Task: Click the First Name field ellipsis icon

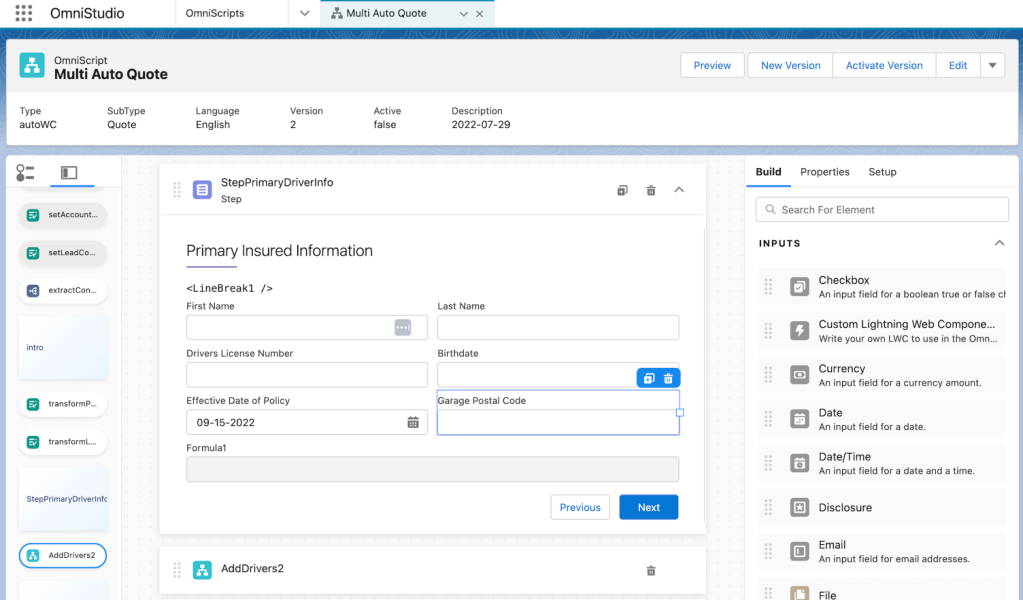Action: coord(403,327)
